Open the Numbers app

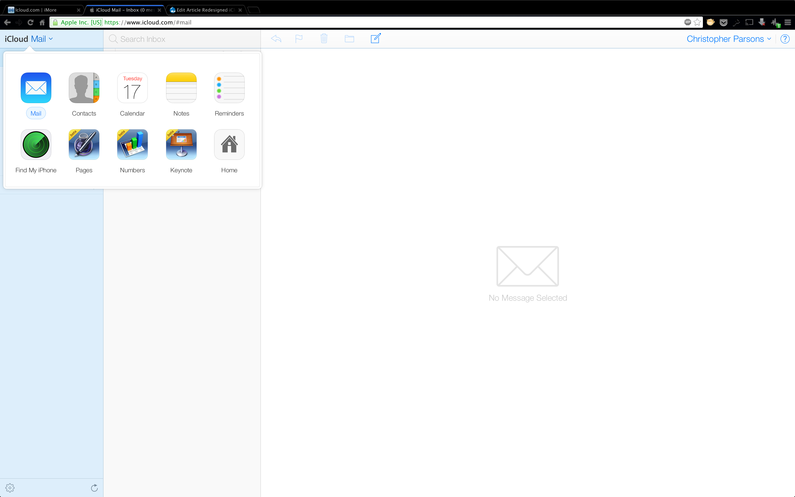132,145
